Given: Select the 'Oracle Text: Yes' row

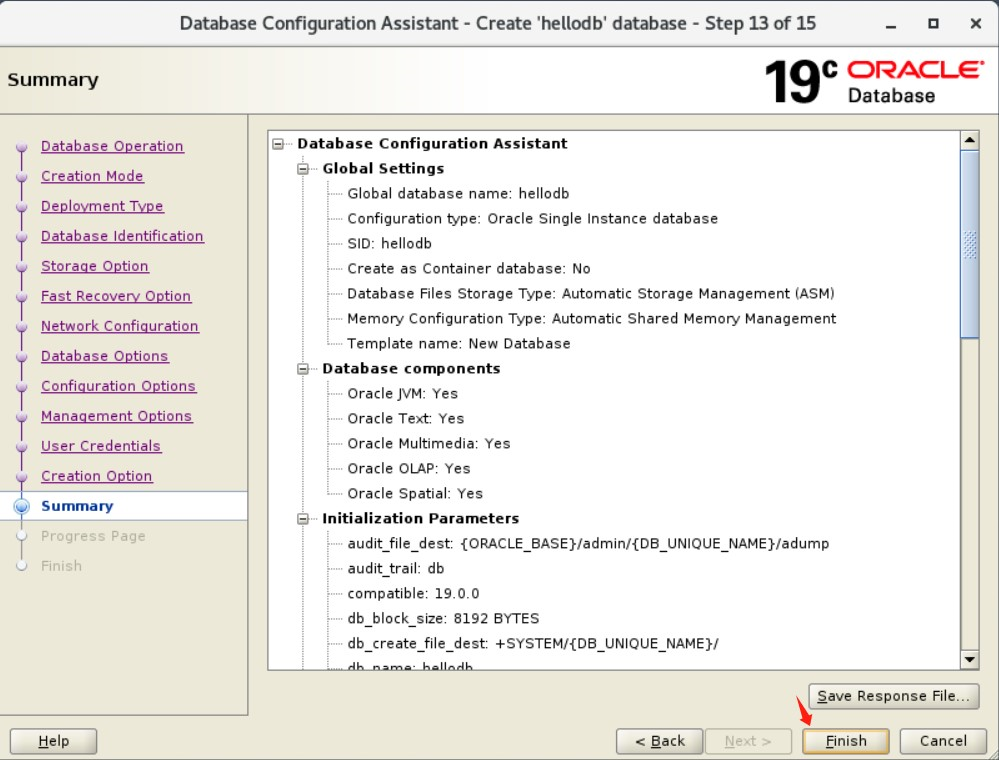Looking at the screenshot, I should [x=405, y=419].
